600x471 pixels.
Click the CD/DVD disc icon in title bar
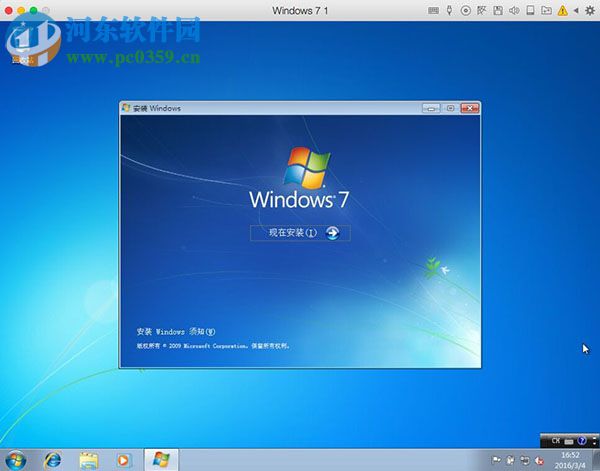click(x=465, y=10)
